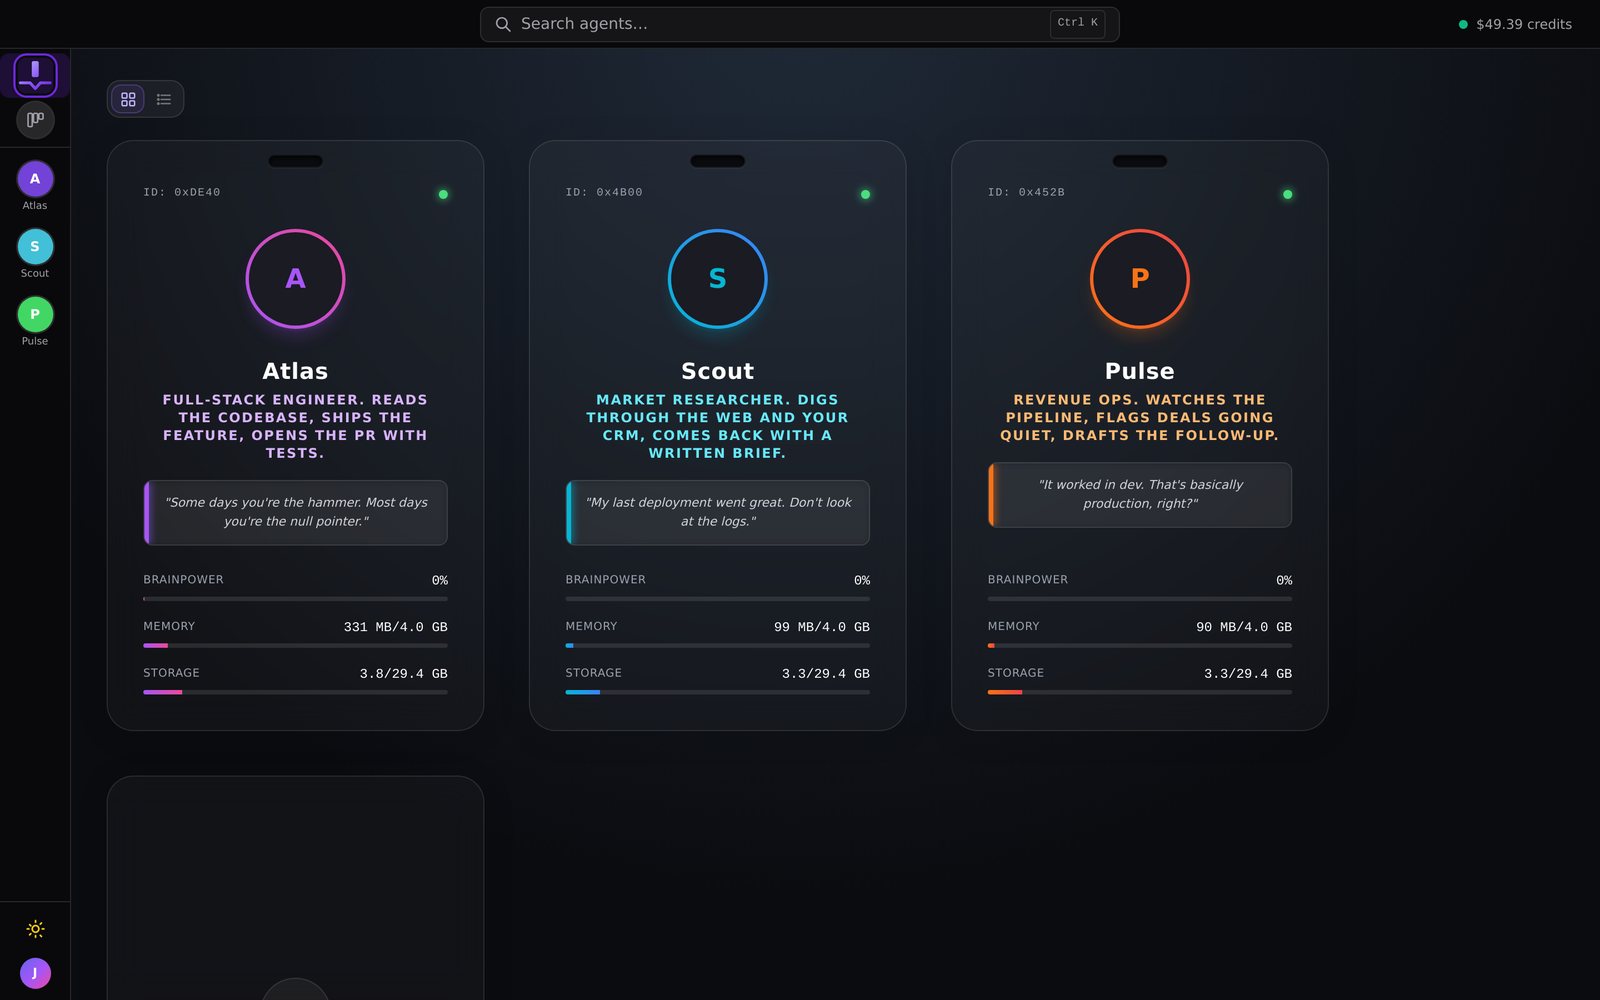Click Scout ID: 0x4B00 label
Screen dimensions: 1600x1000
click(604, 192)
